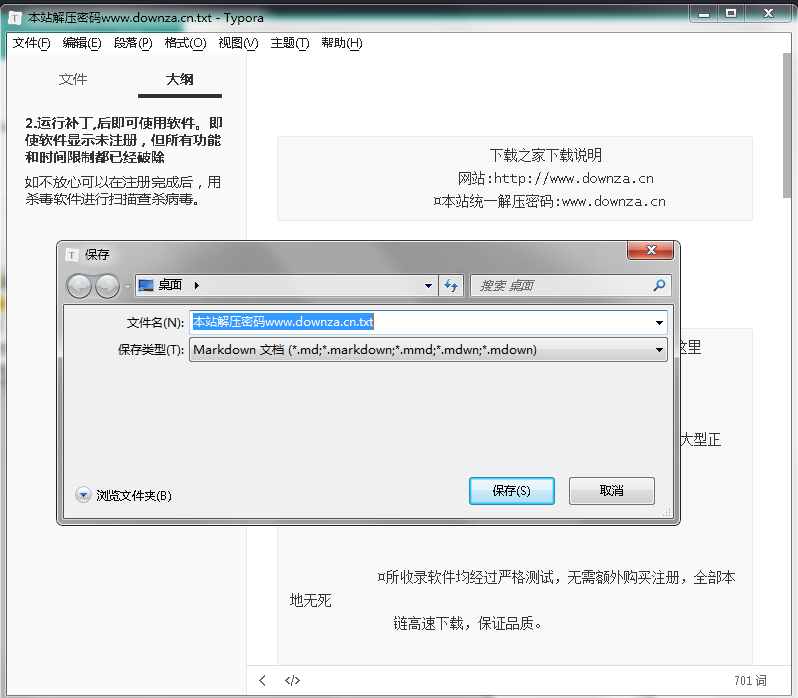Viewport: 798px width, 698px height.
Task: Click the Save (保存) button in the dialog
Action: pyautogui.click(x=511, y=491)
